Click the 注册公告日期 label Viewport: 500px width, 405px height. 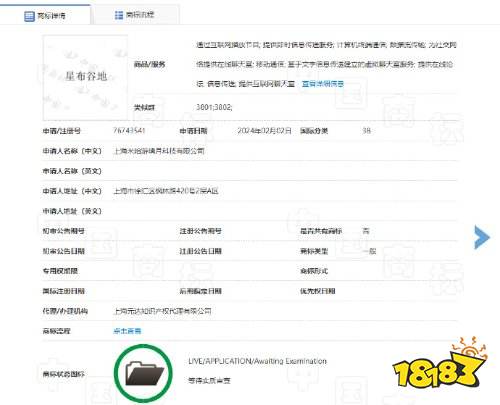coord(201,251)
